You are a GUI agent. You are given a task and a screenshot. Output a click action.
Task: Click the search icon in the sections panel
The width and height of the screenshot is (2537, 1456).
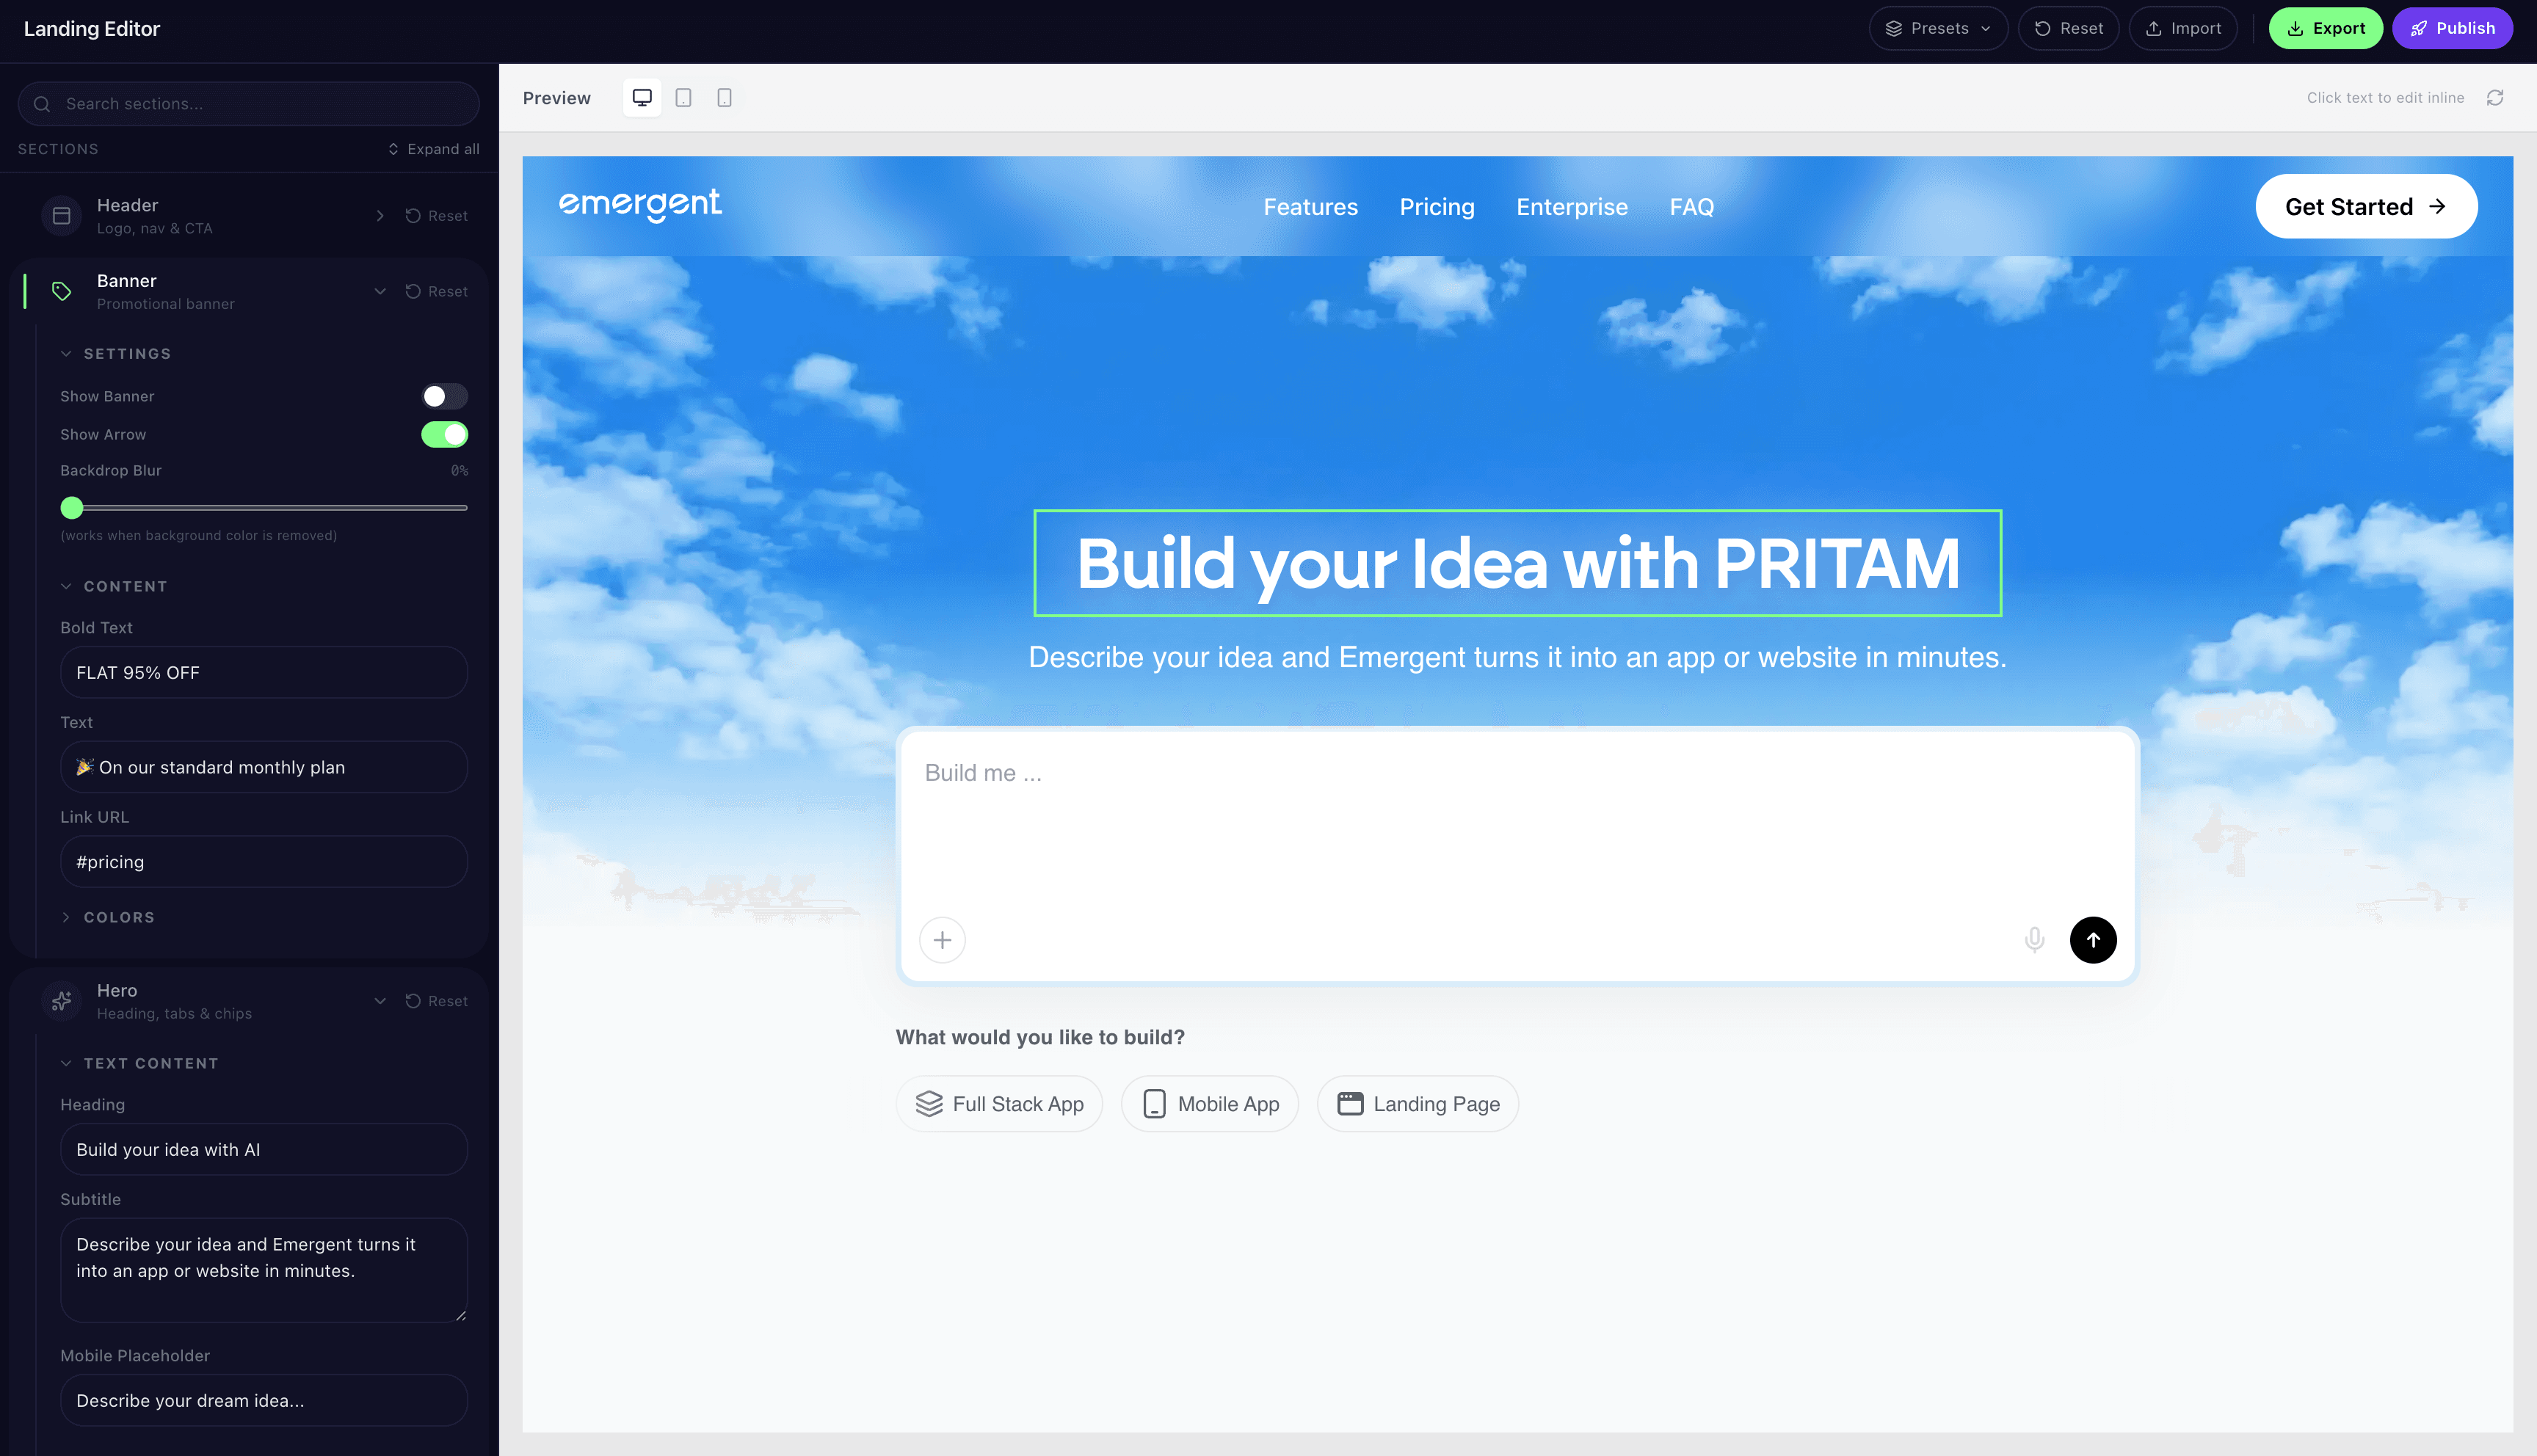[42, 103]
